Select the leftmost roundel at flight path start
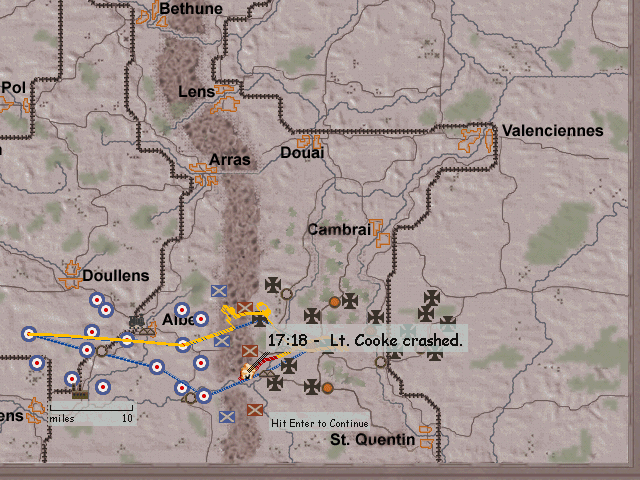Image resolution: width=640 pixels, height=480 pixels. pos(30,334)
